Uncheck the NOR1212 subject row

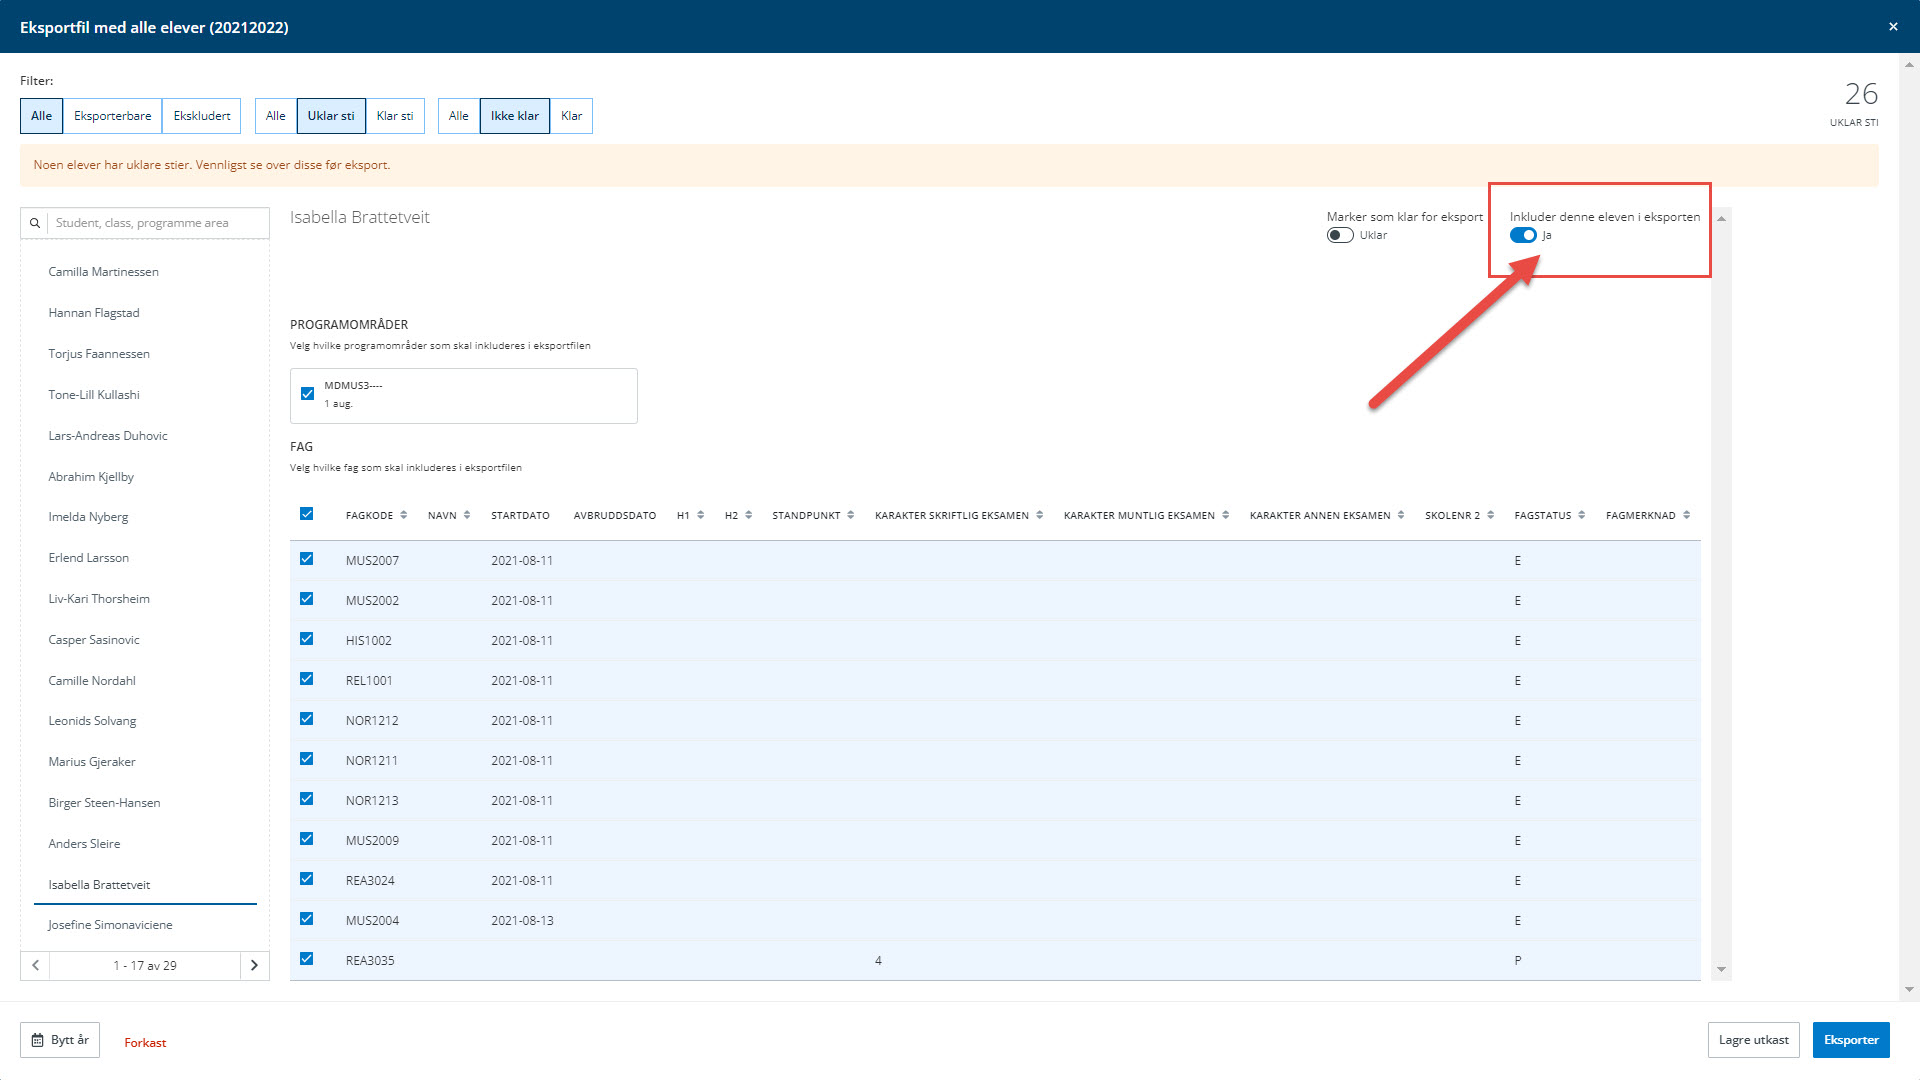(x=307, y=719)
